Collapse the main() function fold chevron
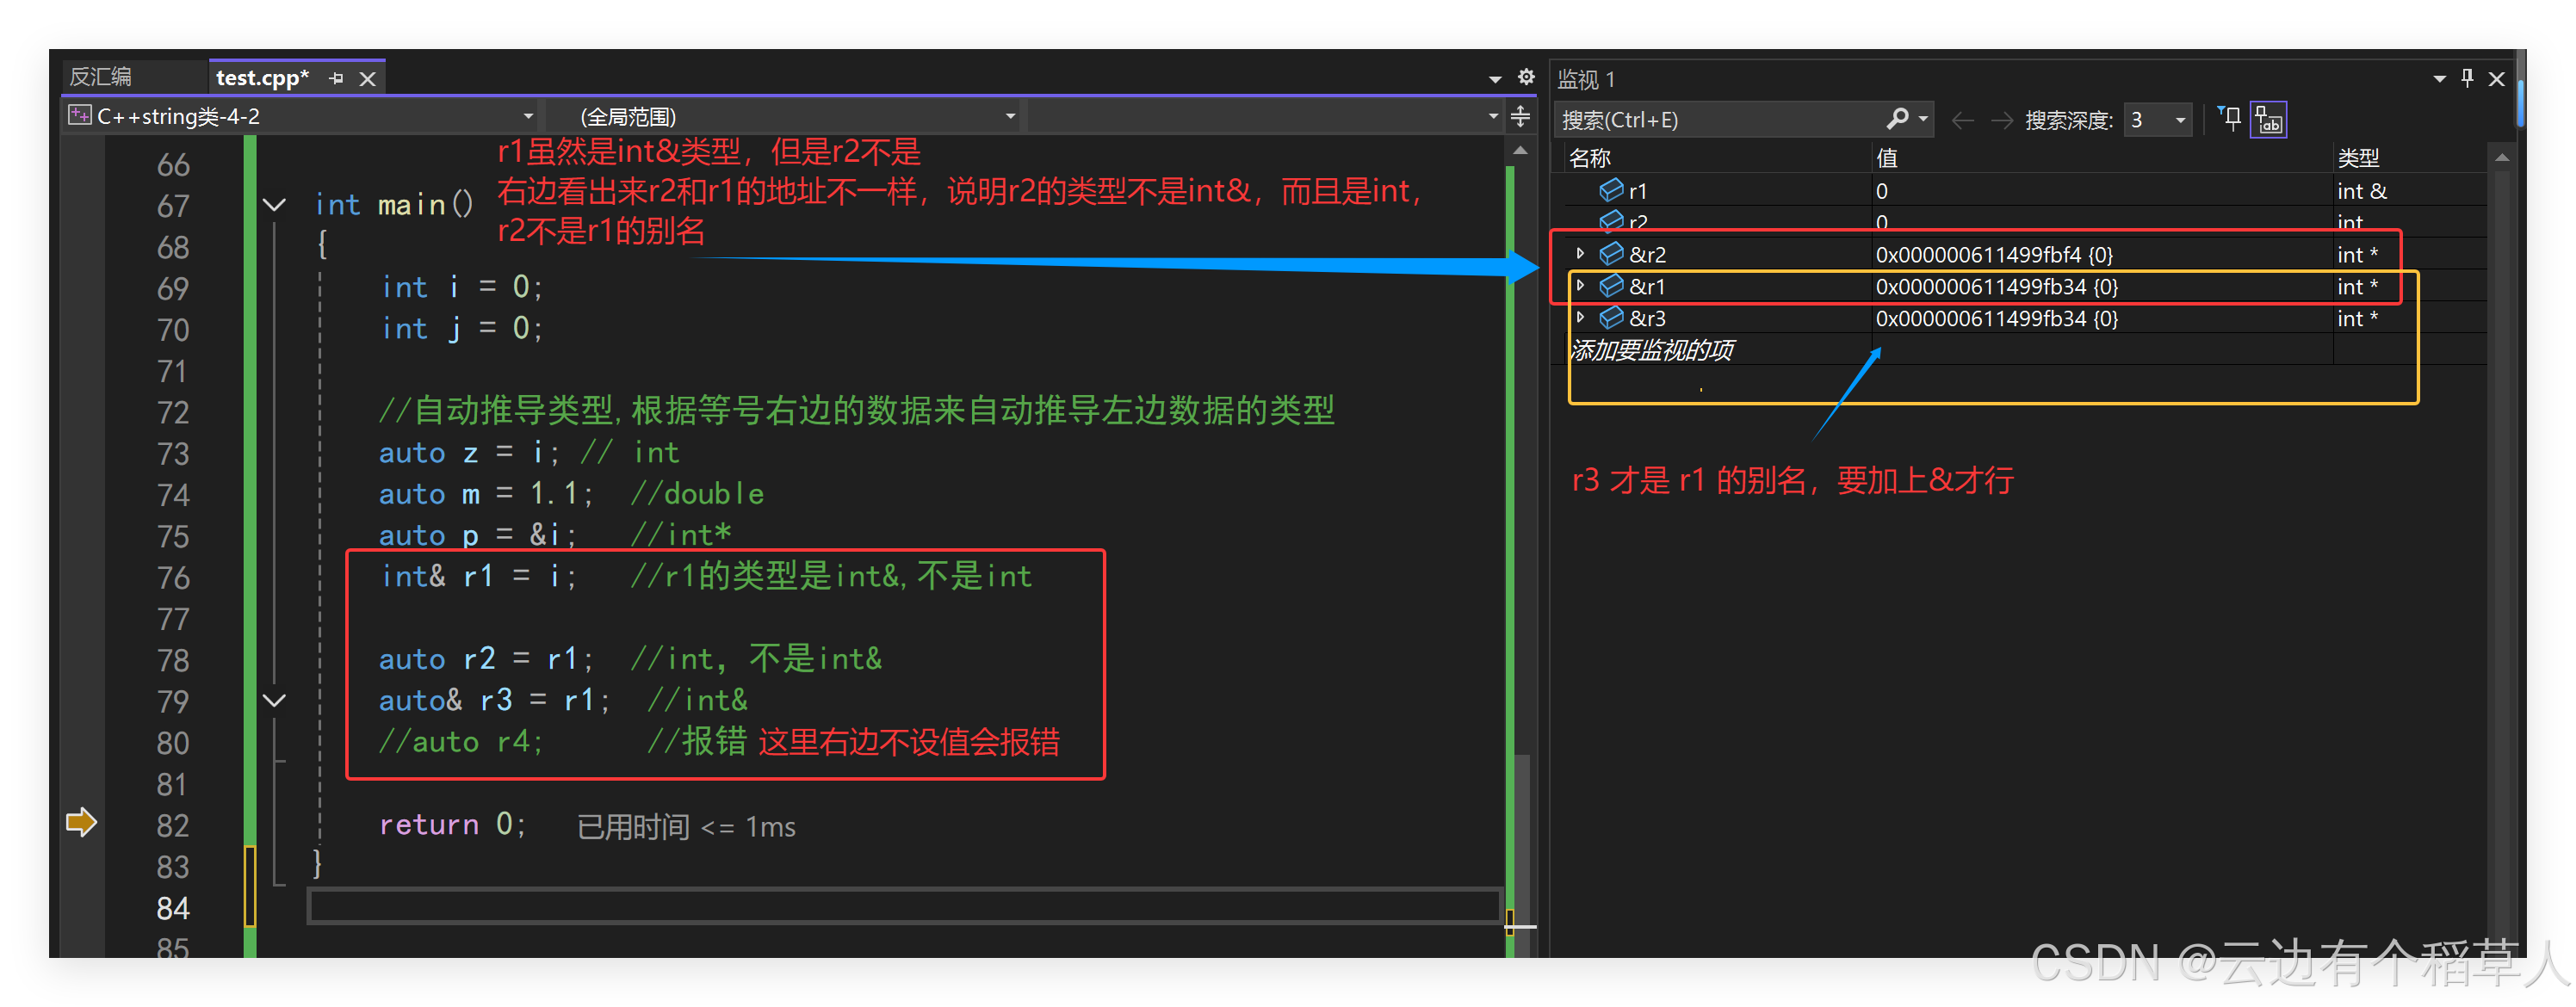This screenshot has height=1007, width=2576. coord(274,205)
